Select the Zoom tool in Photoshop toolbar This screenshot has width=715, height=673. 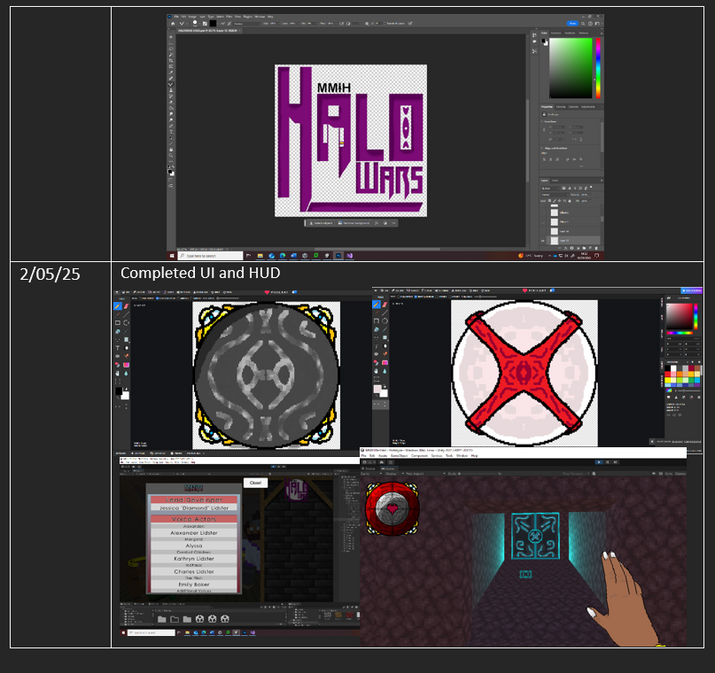tap(171, 155)
